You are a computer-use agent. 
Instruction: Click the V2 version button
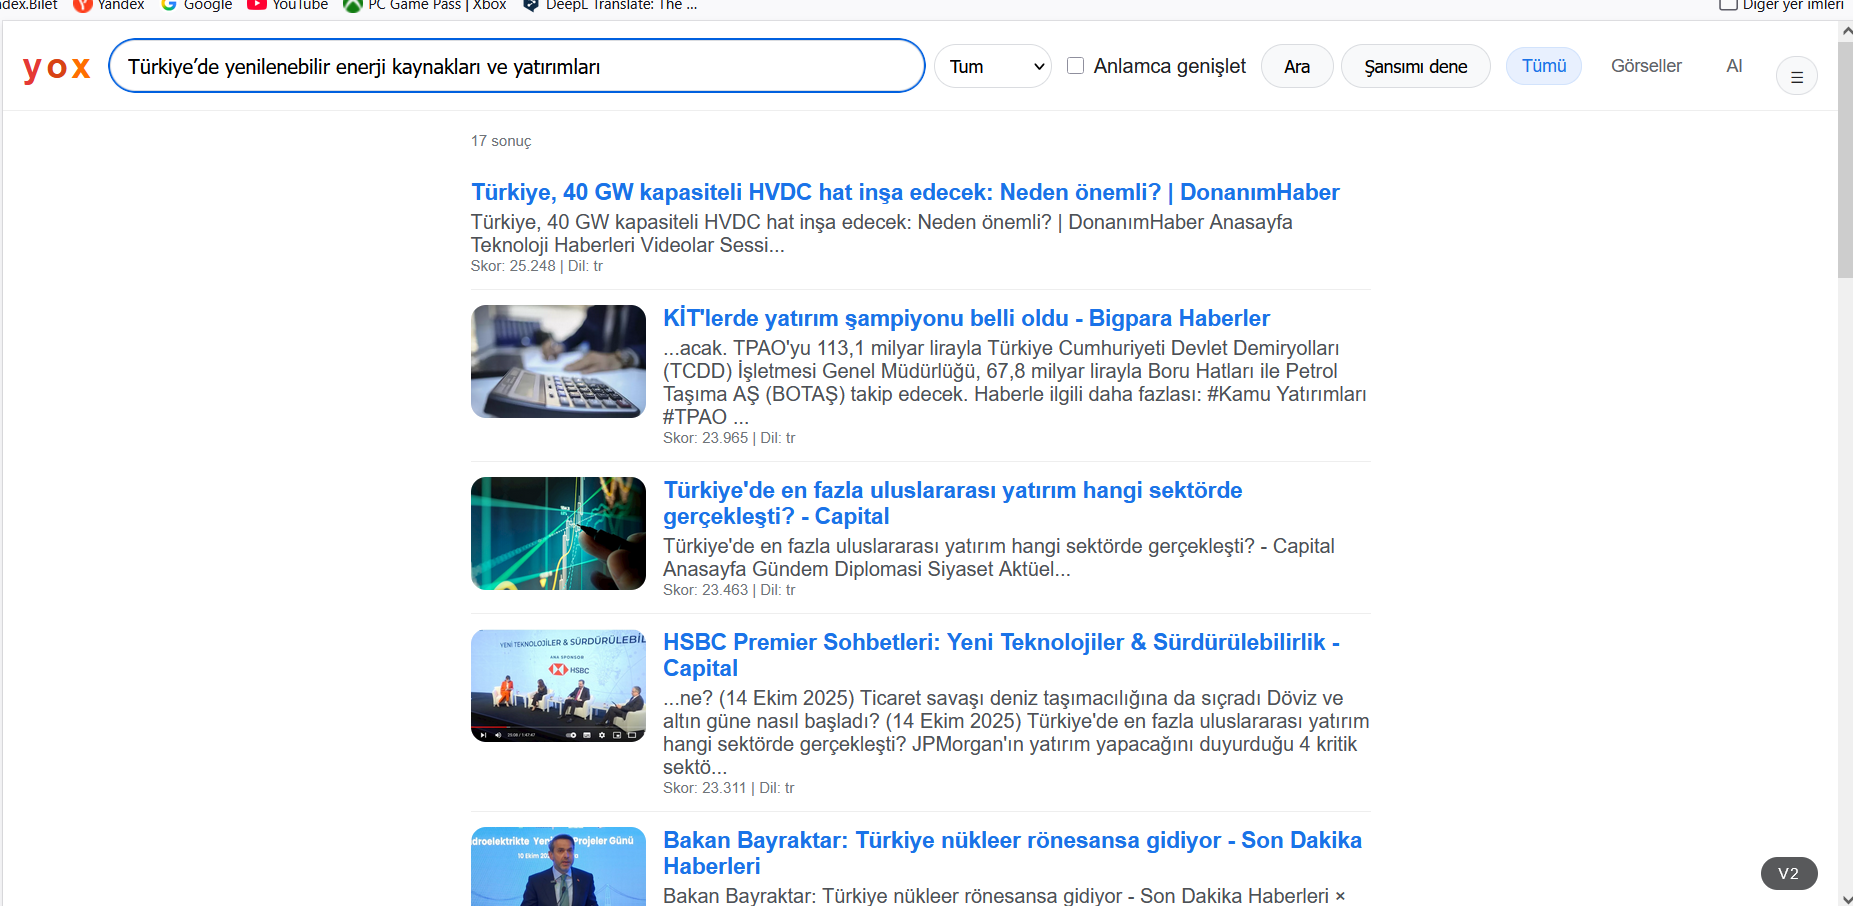pyautogui.click(x=1789, y=873)
